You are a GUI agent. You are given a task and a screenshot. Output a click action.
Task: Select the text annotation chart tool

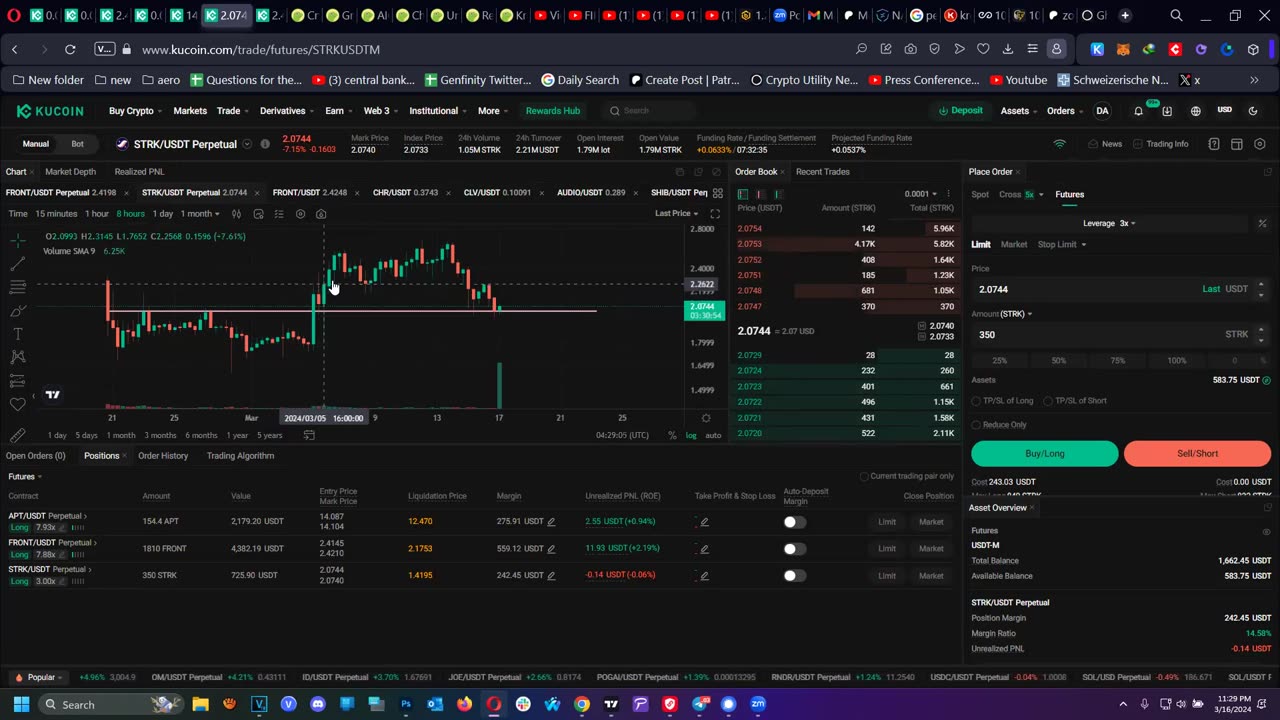click(18, 334)
